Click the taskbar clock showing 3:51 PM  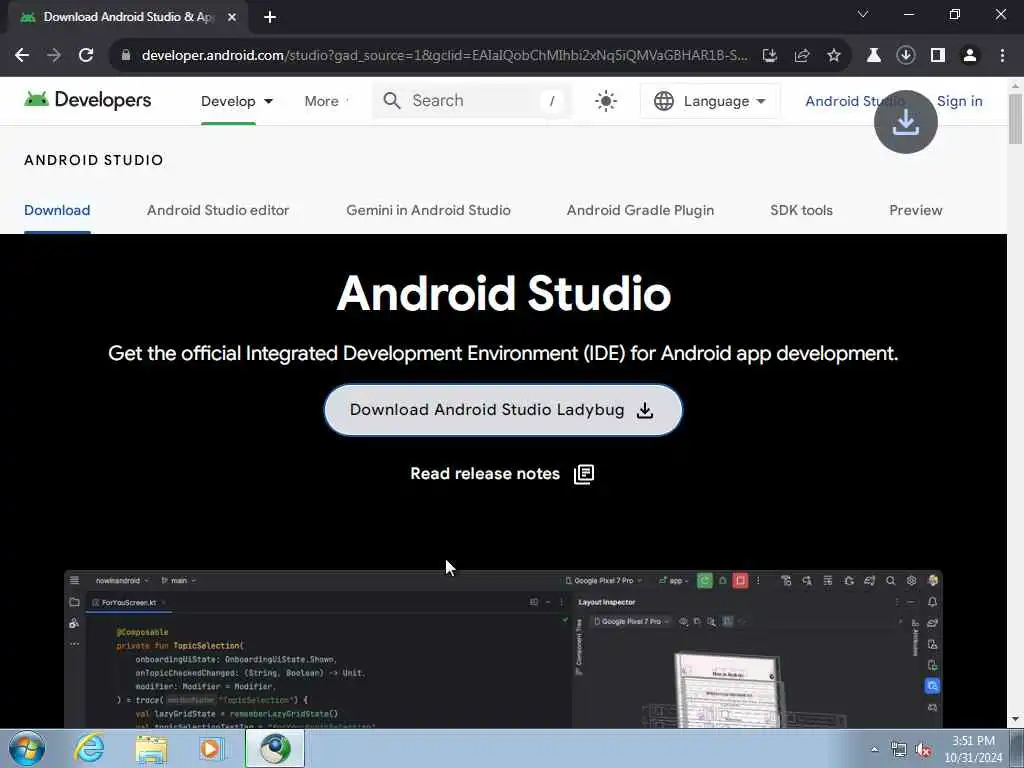coord(973,749)
